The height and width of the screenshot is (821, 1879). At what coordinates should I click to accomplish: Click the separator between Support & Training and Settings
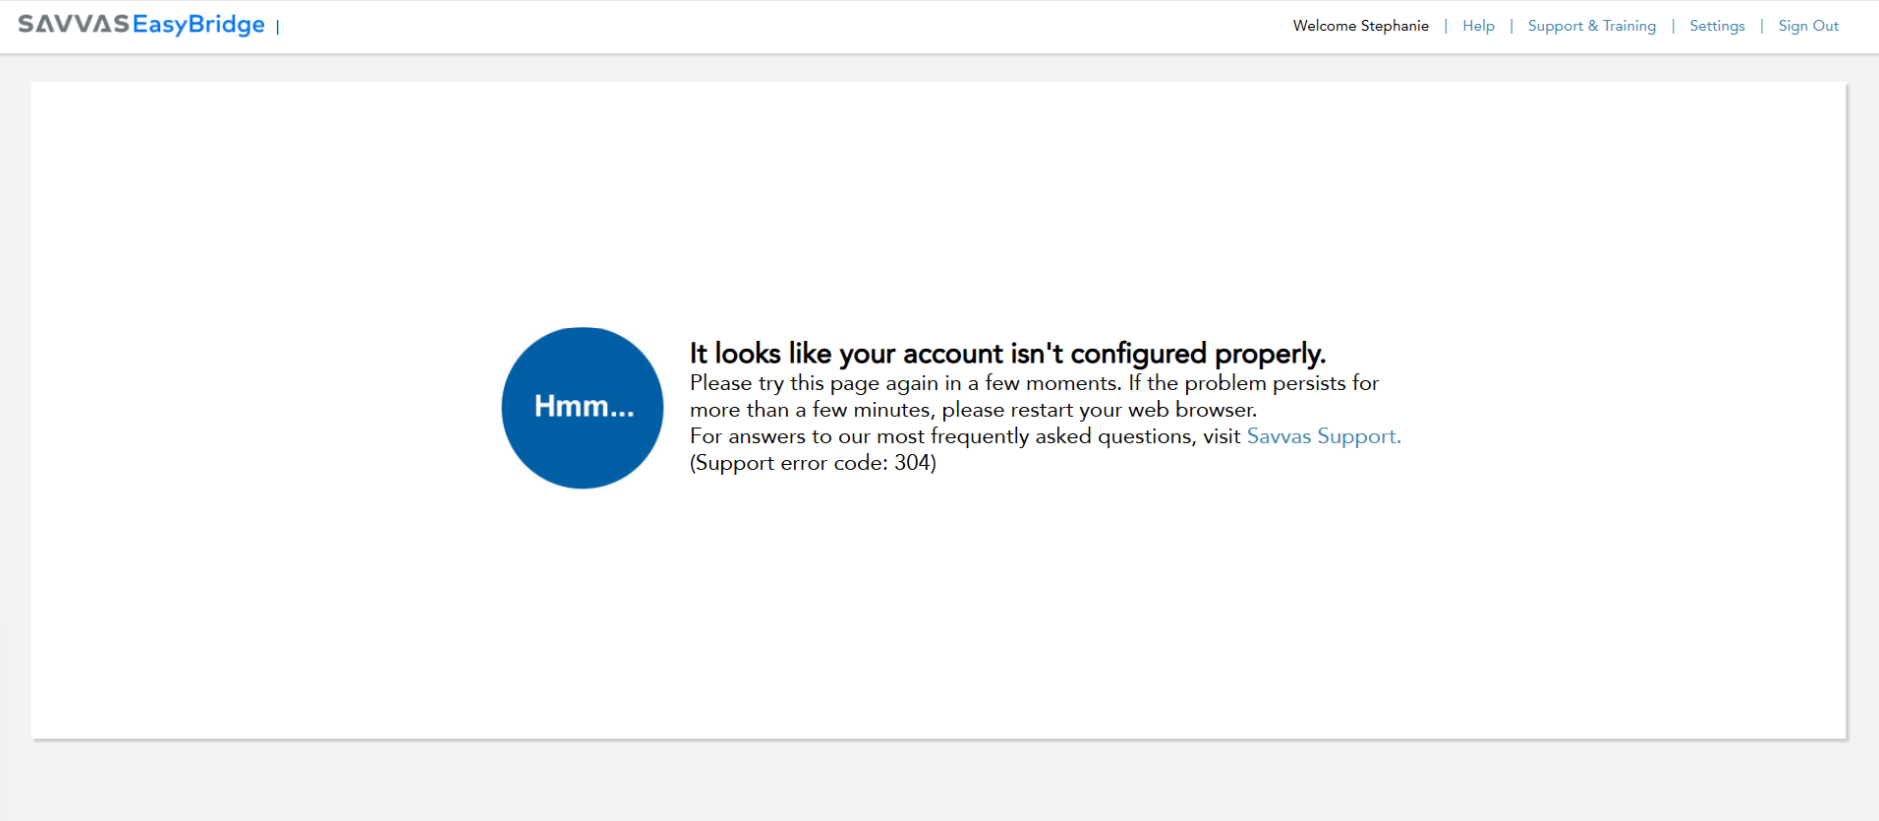(x=1672, y=26)
